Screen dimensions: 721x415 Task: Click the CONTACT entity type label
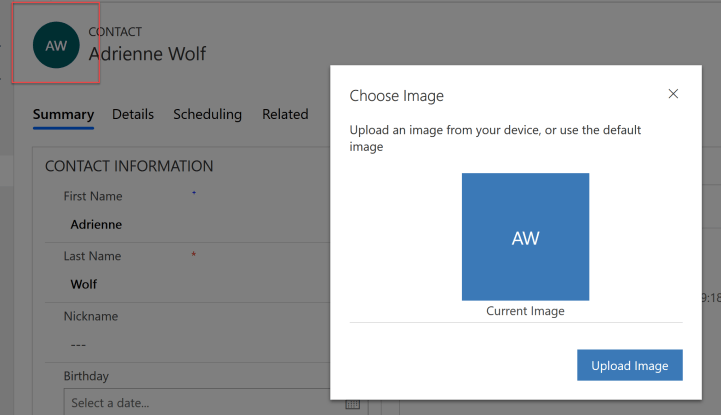(115, 32)
